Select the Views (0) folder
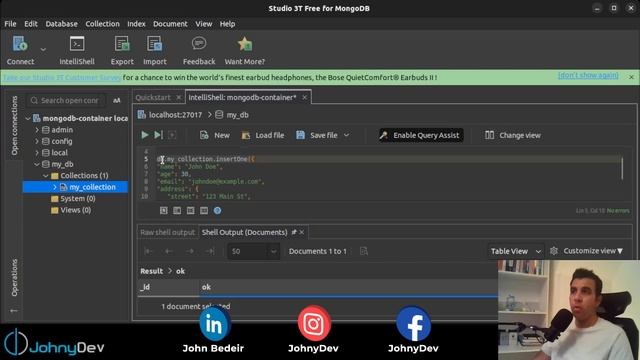This screenshot has width=640, height=360. [x=76, y=210]
